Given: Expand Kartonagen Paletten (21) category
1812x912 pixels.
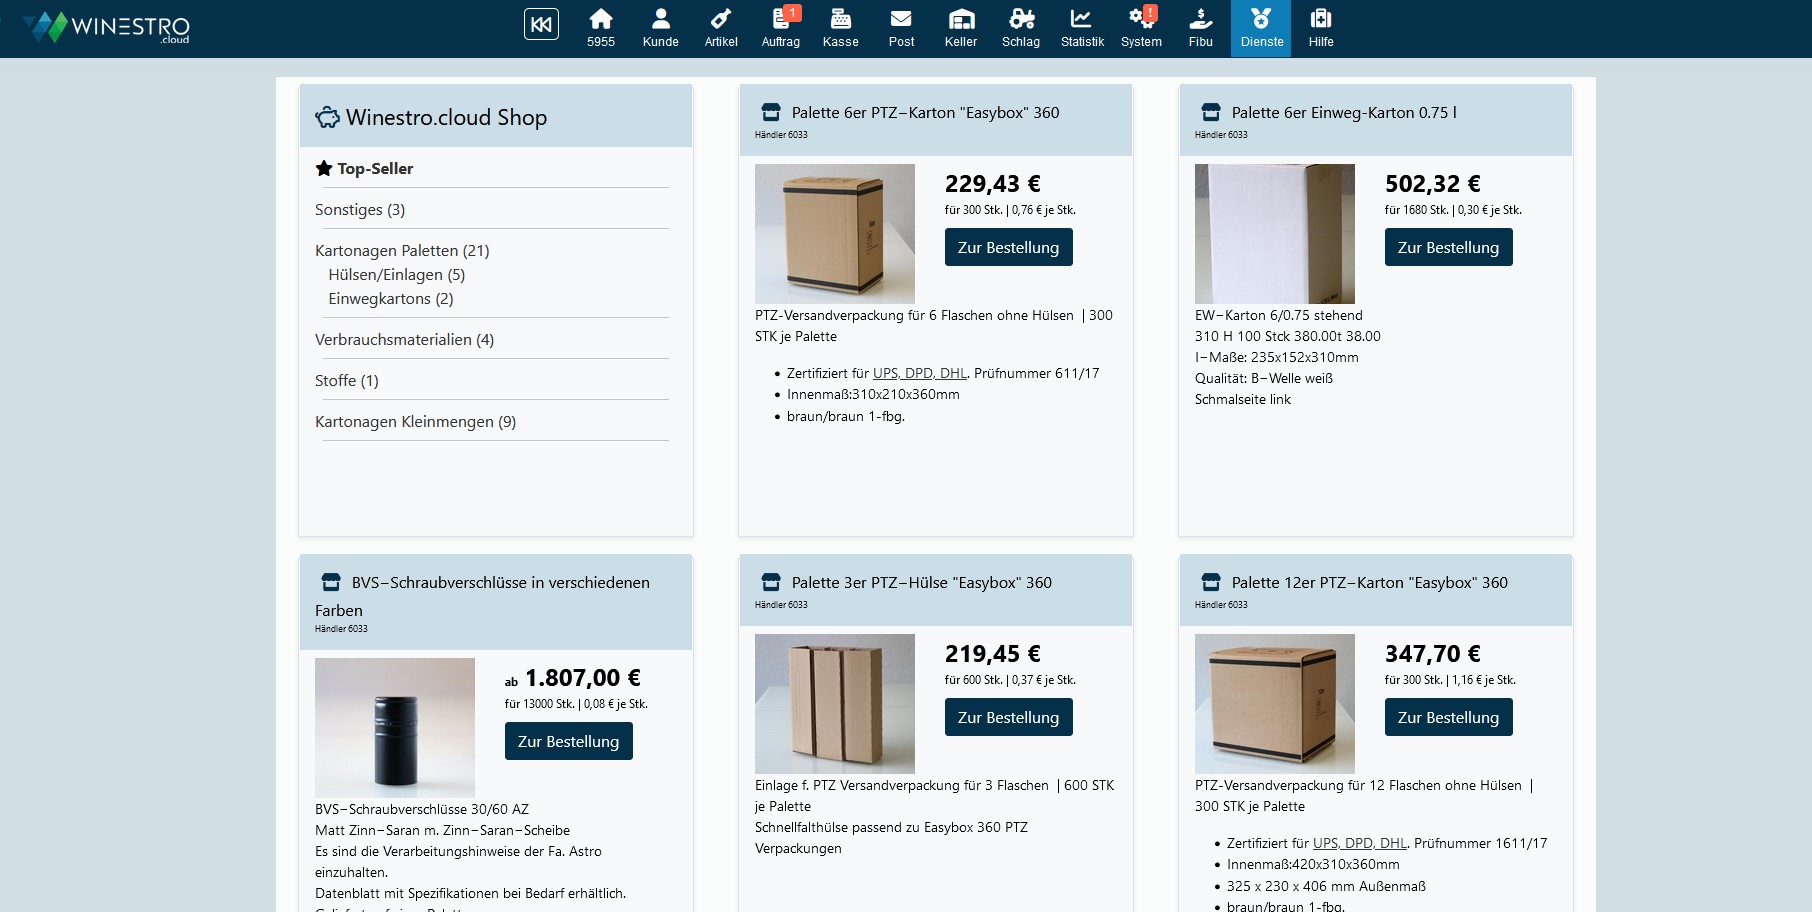Looking at the screenshot, I should (402, 251).
